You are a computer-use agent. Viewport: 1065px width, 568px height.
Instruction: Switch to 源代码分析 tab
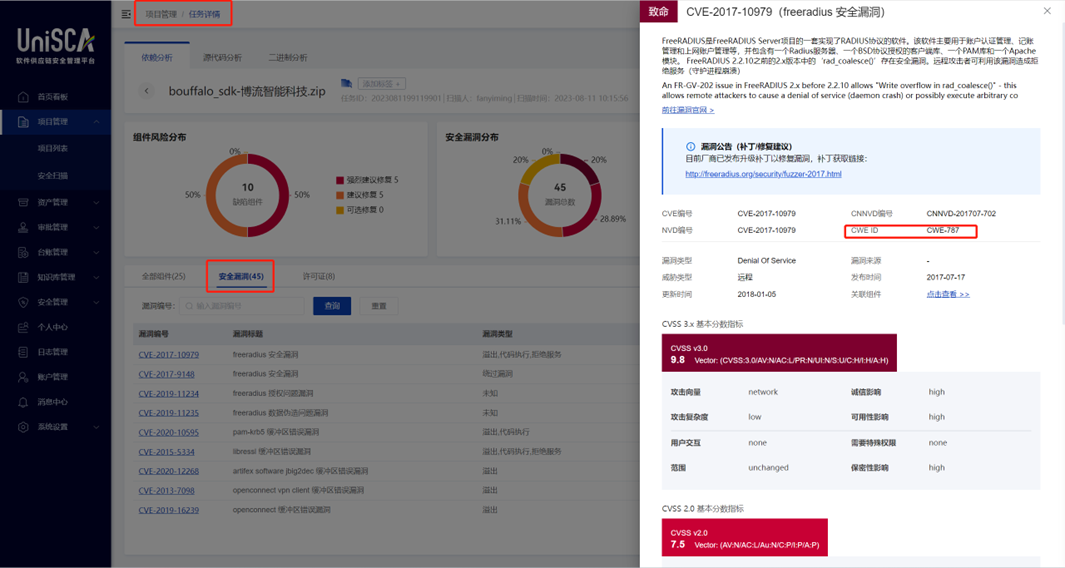point(222,58)
